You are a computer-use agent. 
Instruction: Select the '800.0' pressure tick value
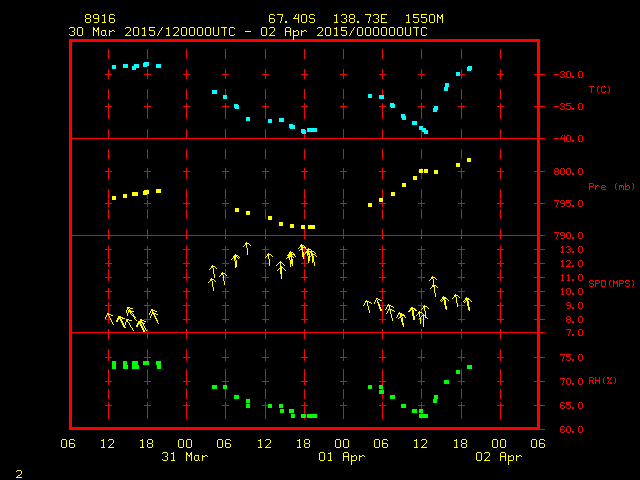(x=569, y=172)
